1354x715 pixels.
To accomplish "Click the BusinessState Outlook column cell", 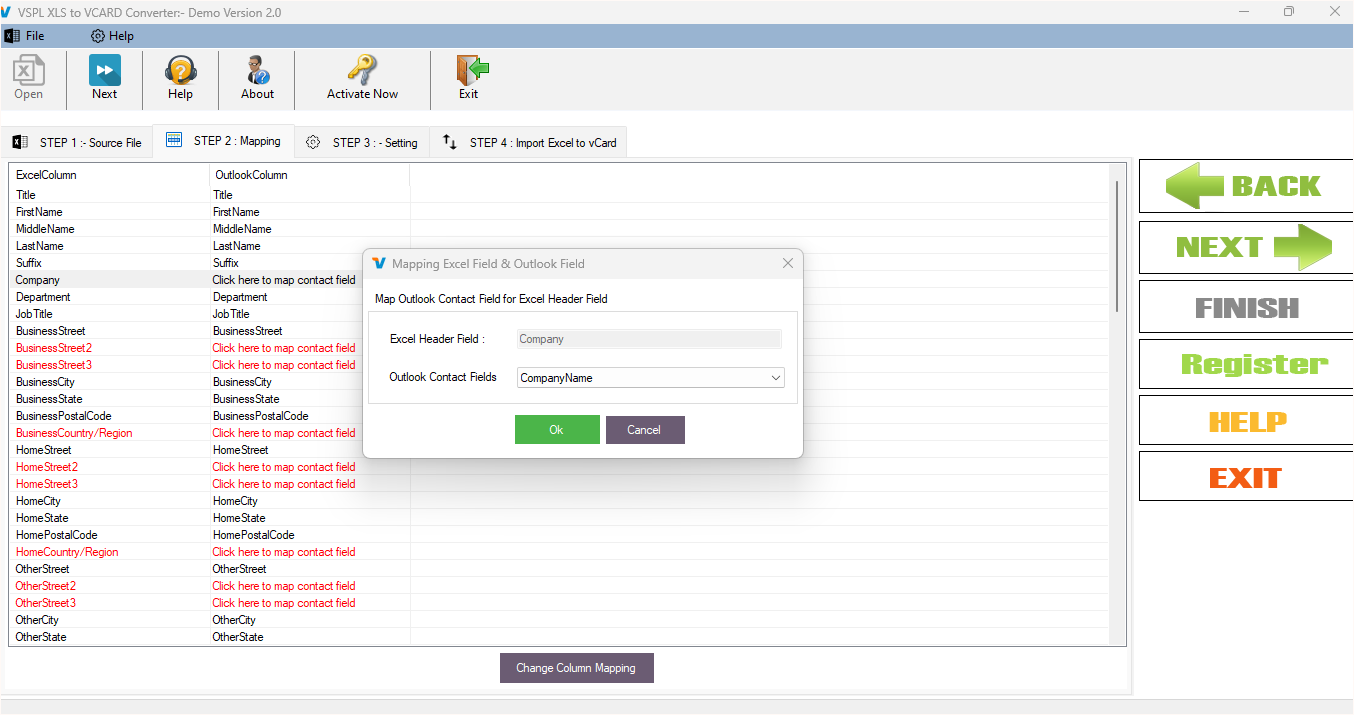I will [246, 399].
